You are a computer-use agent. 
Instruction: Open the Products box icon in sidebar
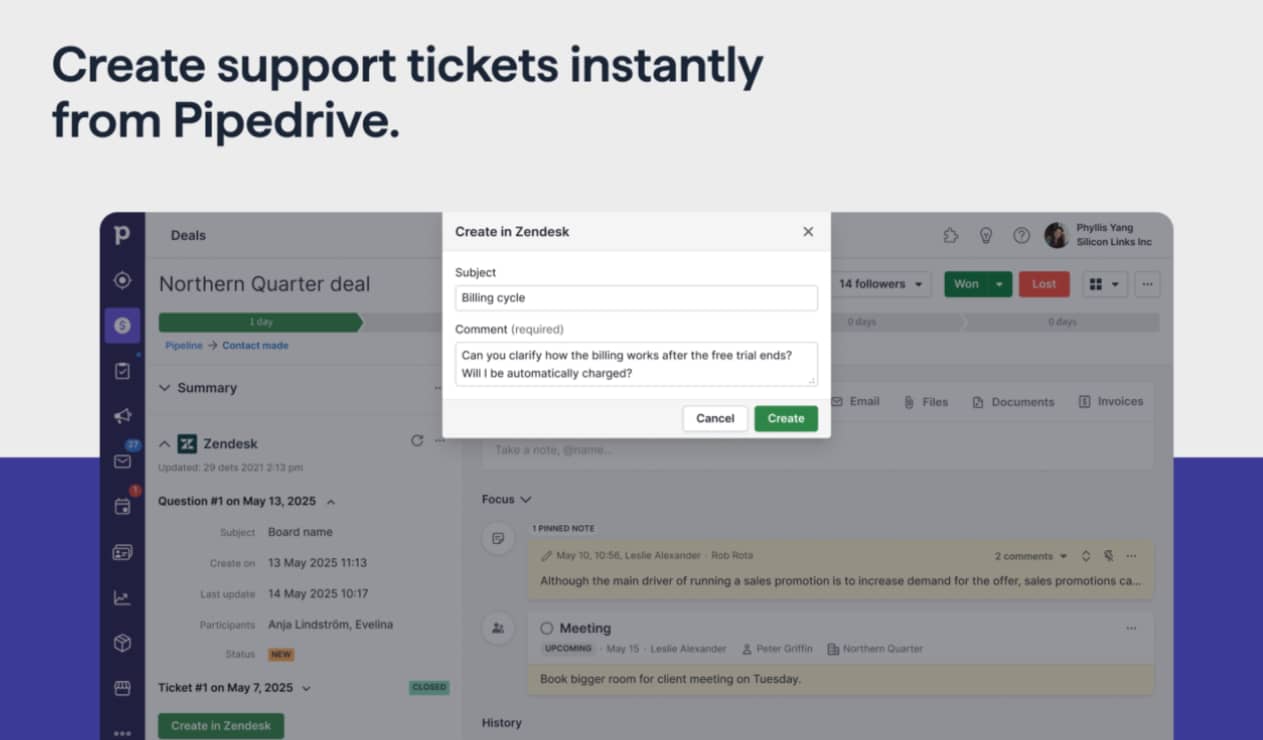click(x=122, y=643)
